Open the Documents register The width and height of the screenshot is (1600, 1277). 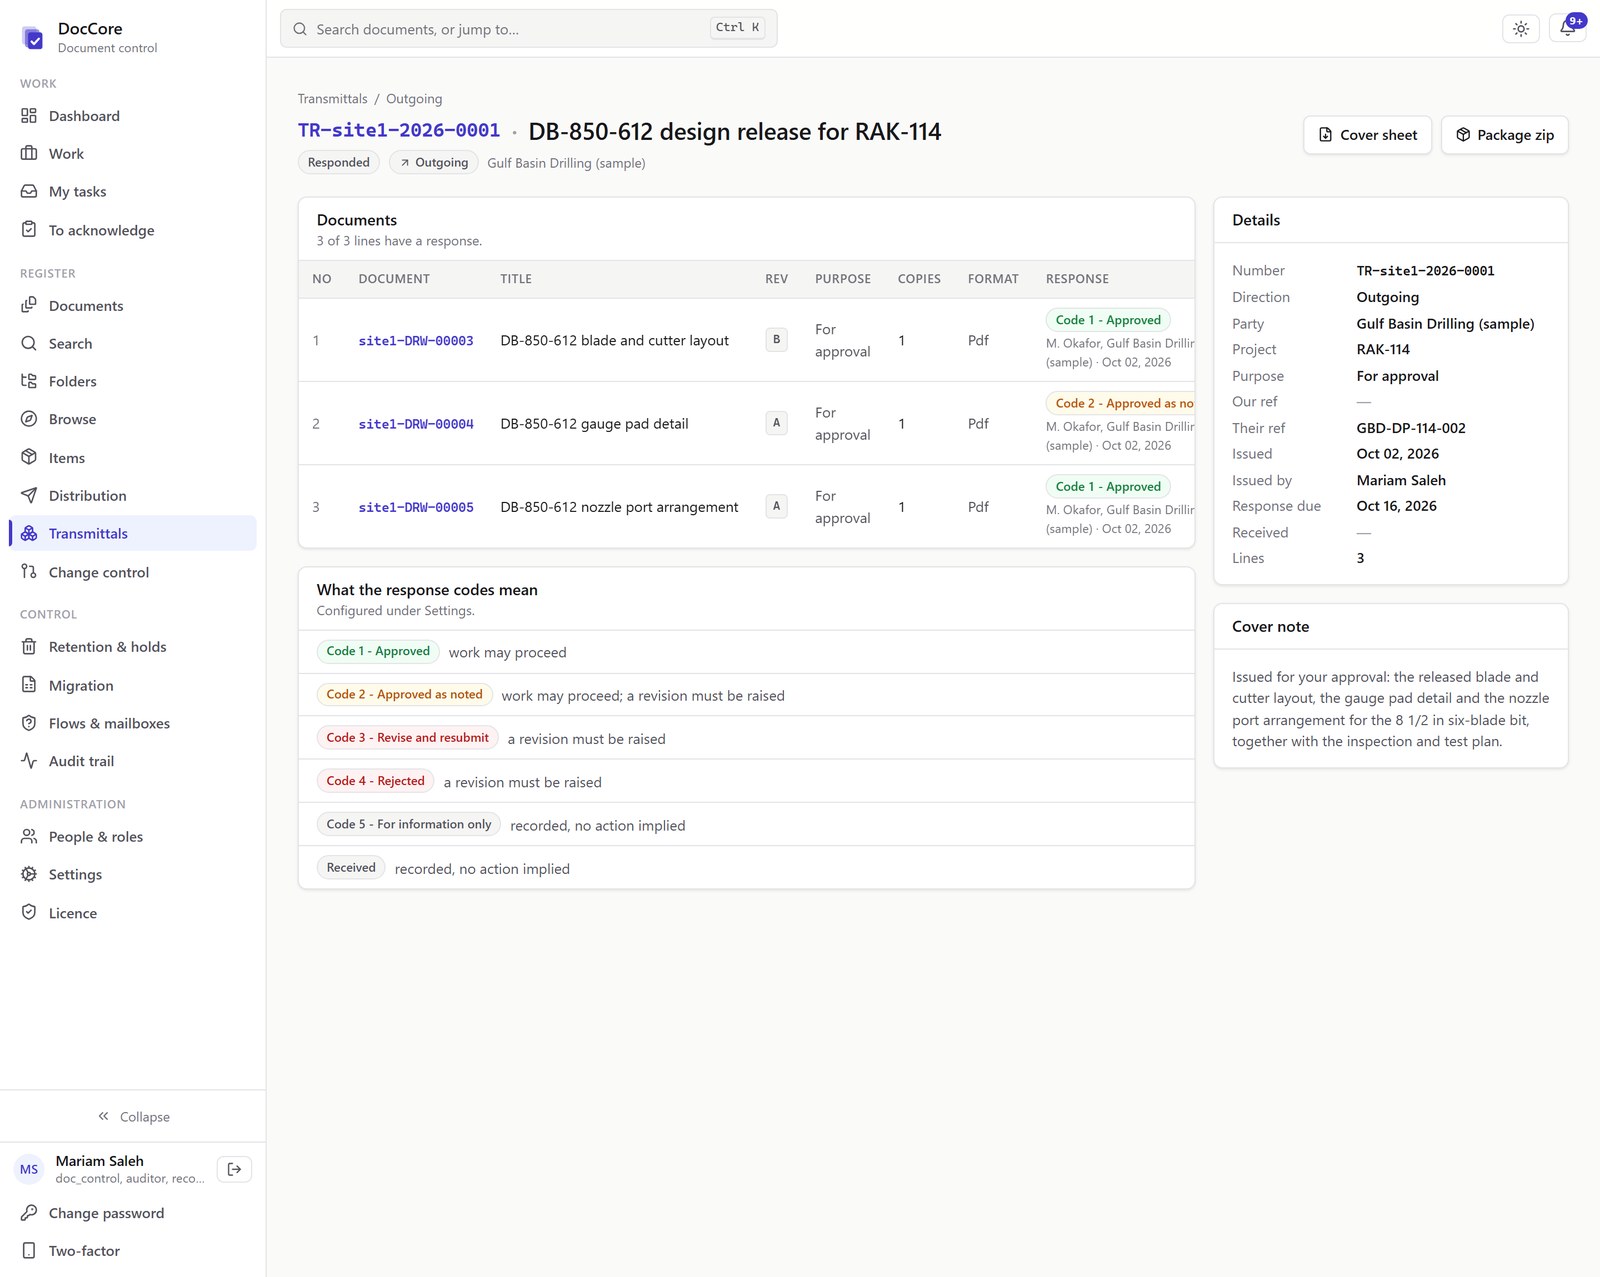click(x=132, y=306)
